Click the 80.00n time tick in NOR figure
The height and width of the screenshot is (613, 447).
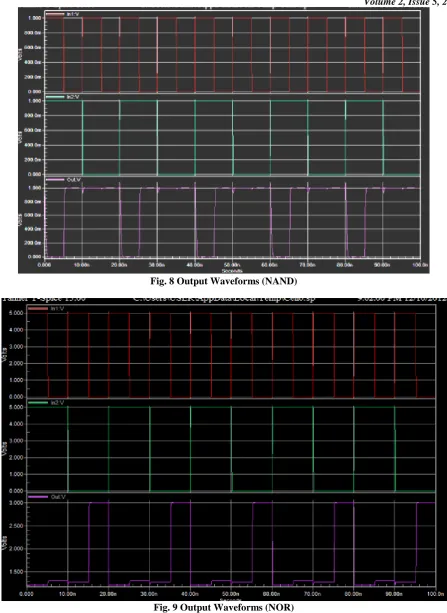[x=353, y=593]
